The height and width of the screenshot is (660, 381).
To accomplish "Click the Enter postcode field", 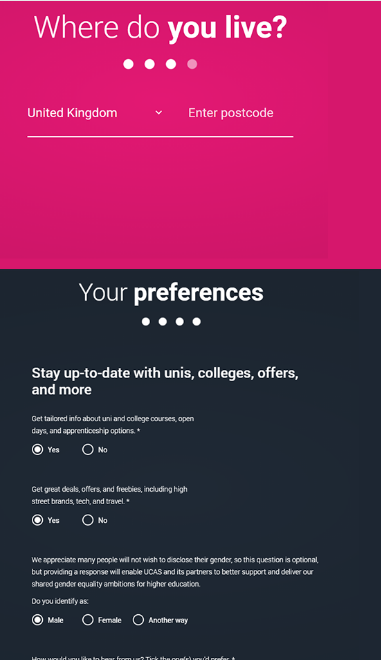I will click(240, 113).
